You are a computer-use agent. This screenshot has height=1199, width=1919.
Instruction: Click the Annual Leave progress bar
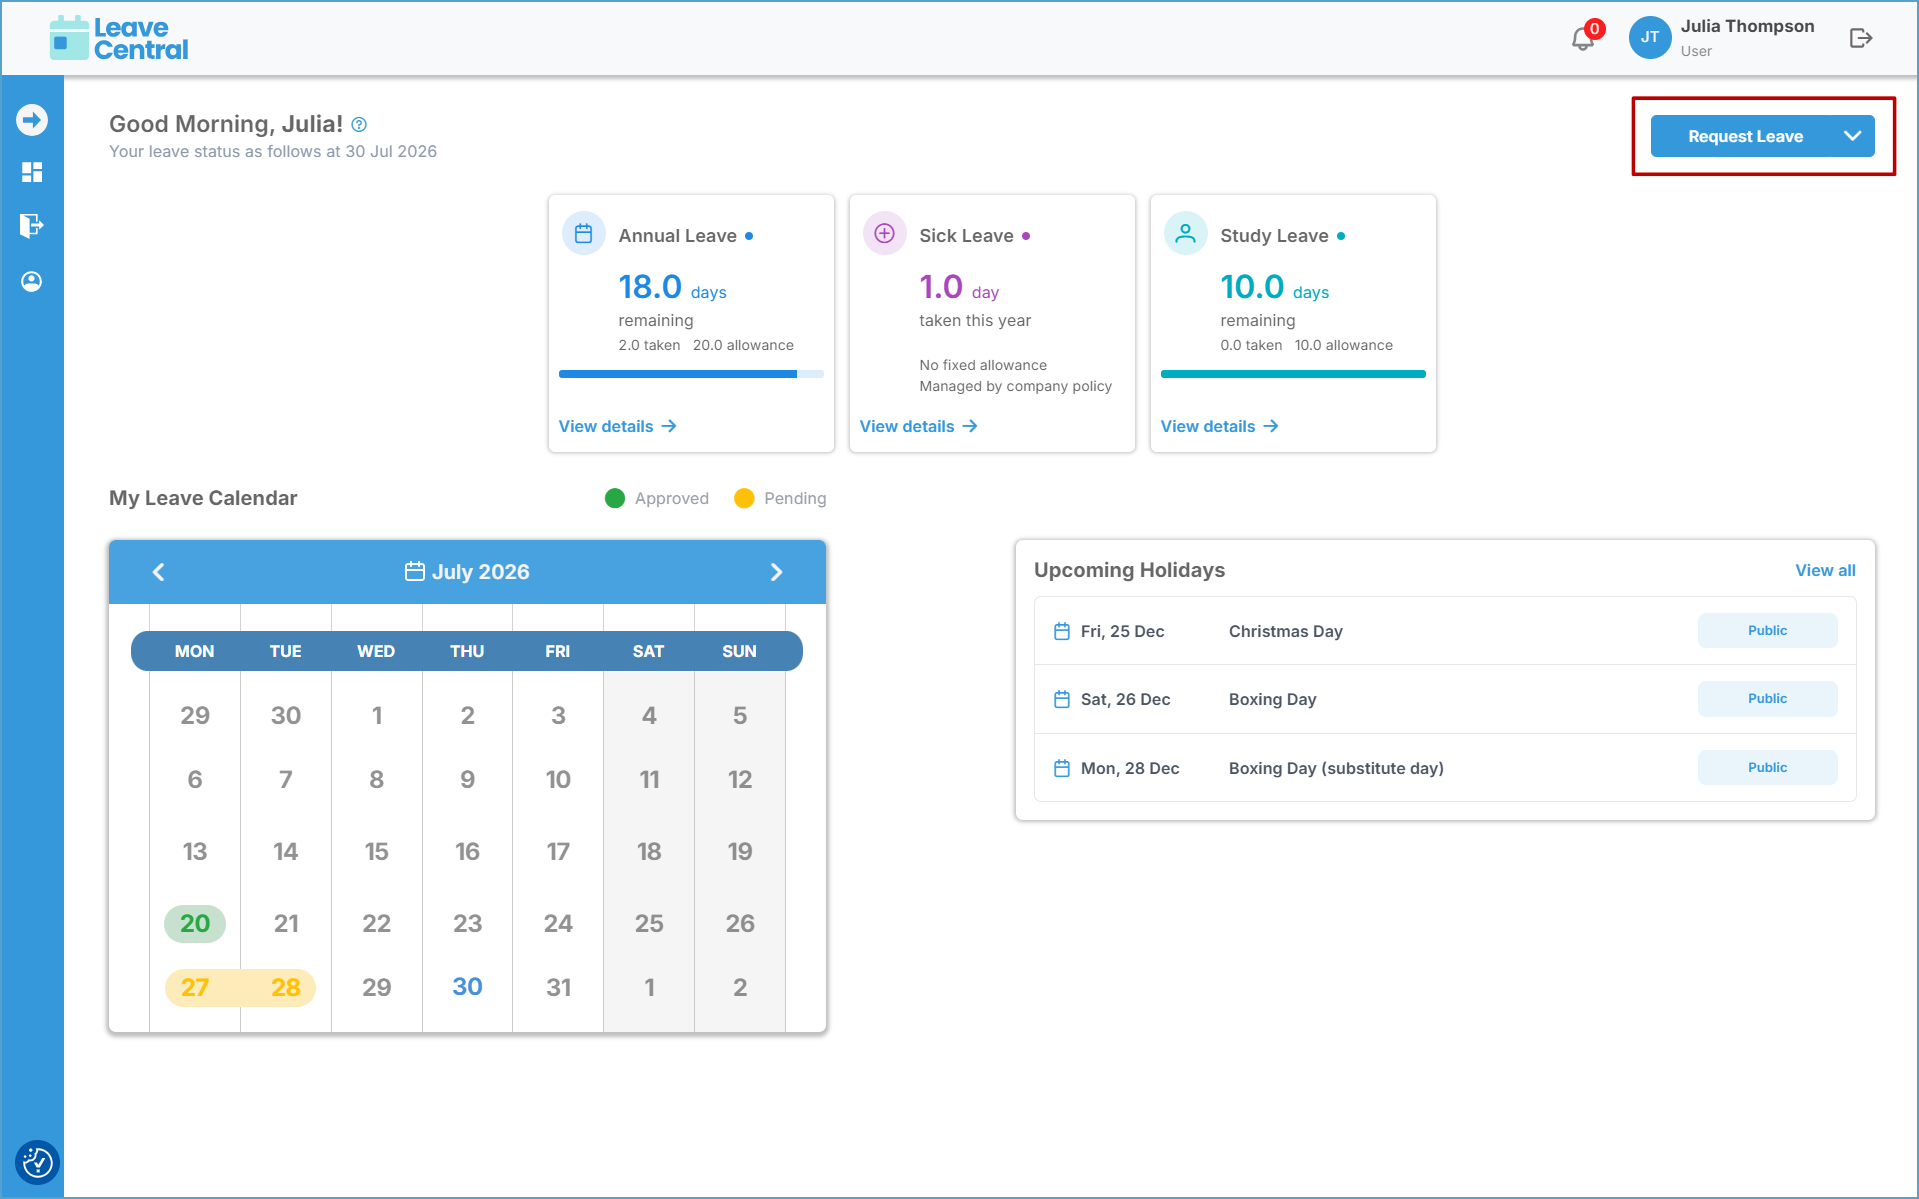point(691,374)
